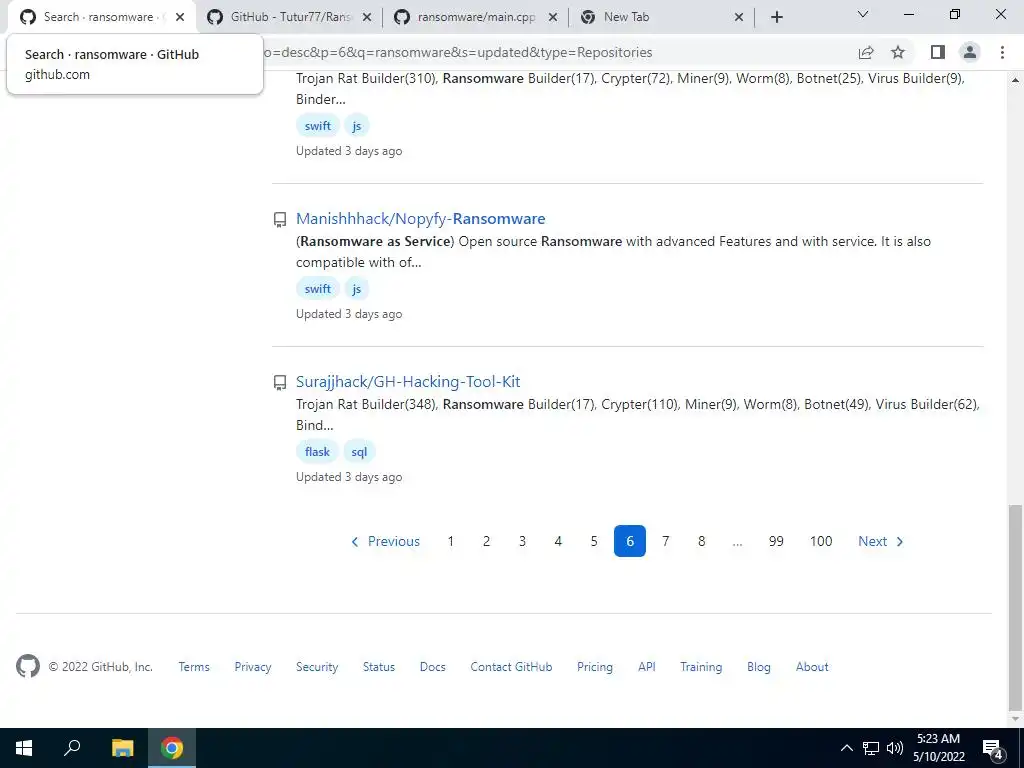Select the sql topic tag
Screen dimensions: 1024x768
pyautogui.click(x=359, y=452)
